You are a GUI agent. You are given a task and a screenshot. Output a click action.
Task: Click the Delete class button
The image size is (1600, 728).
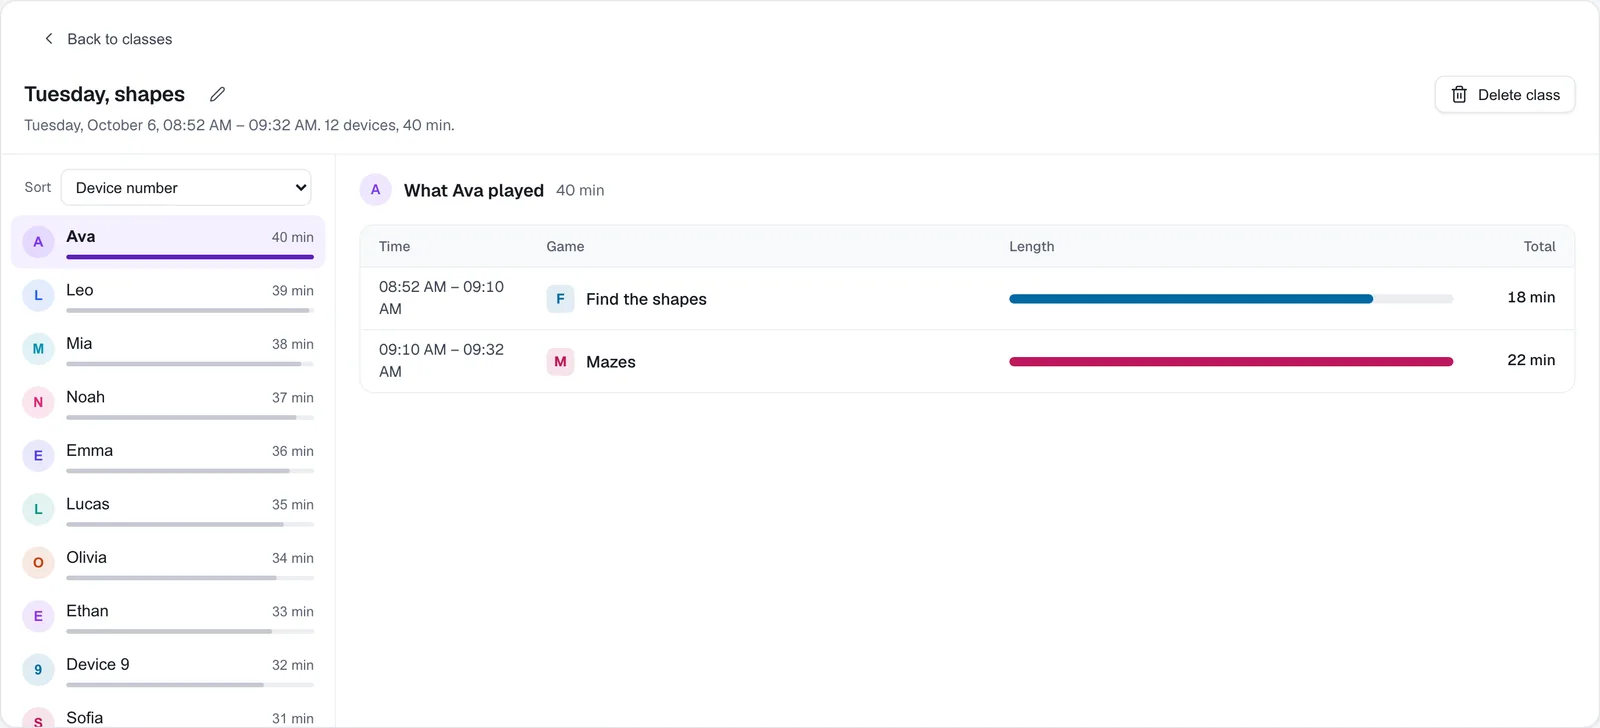pyautogui.click(x=1505, y=95)
